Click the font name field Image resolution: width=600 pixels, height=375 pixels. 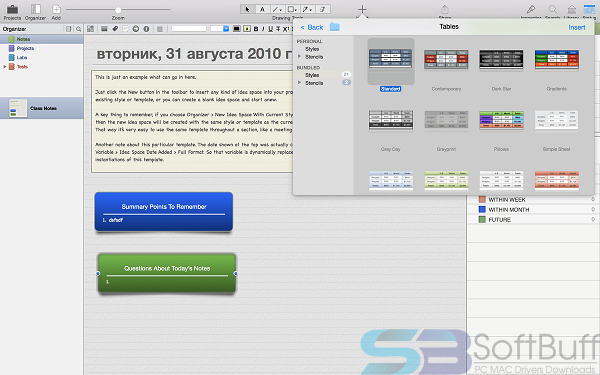pyautogui.click(x=189, y=29)
